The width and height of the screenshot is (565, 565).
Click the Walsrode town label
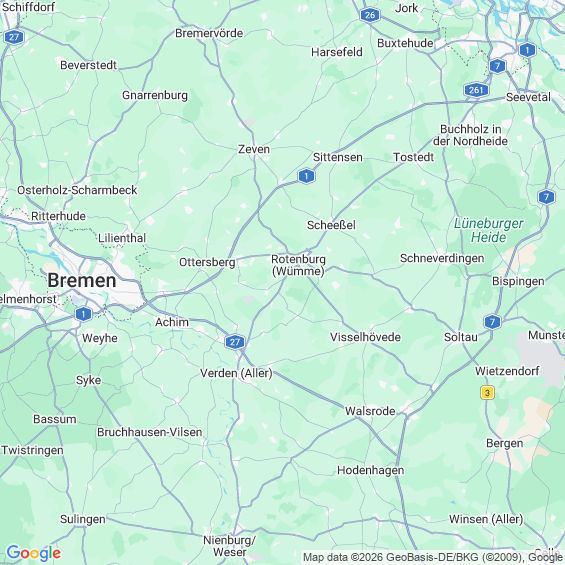click(x=370, y=411)
